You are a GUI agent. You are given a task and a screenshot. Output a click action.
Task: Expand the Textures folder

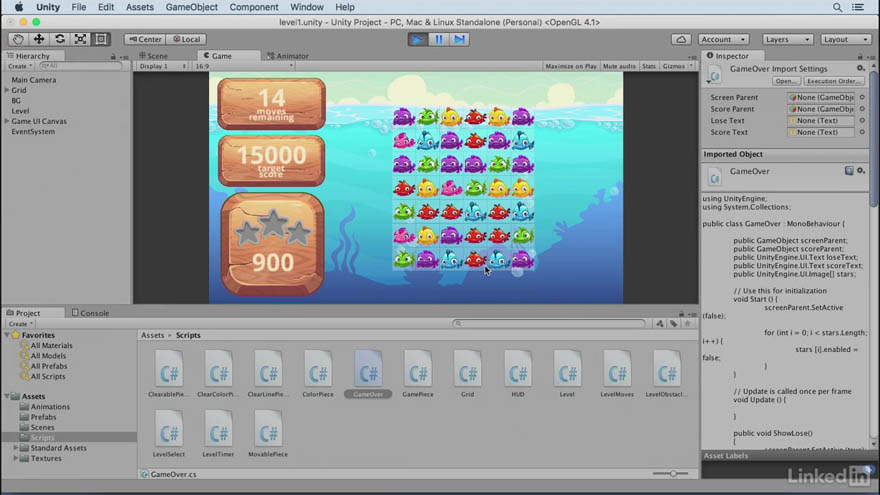pyautogui.click(x=16, y=459)
